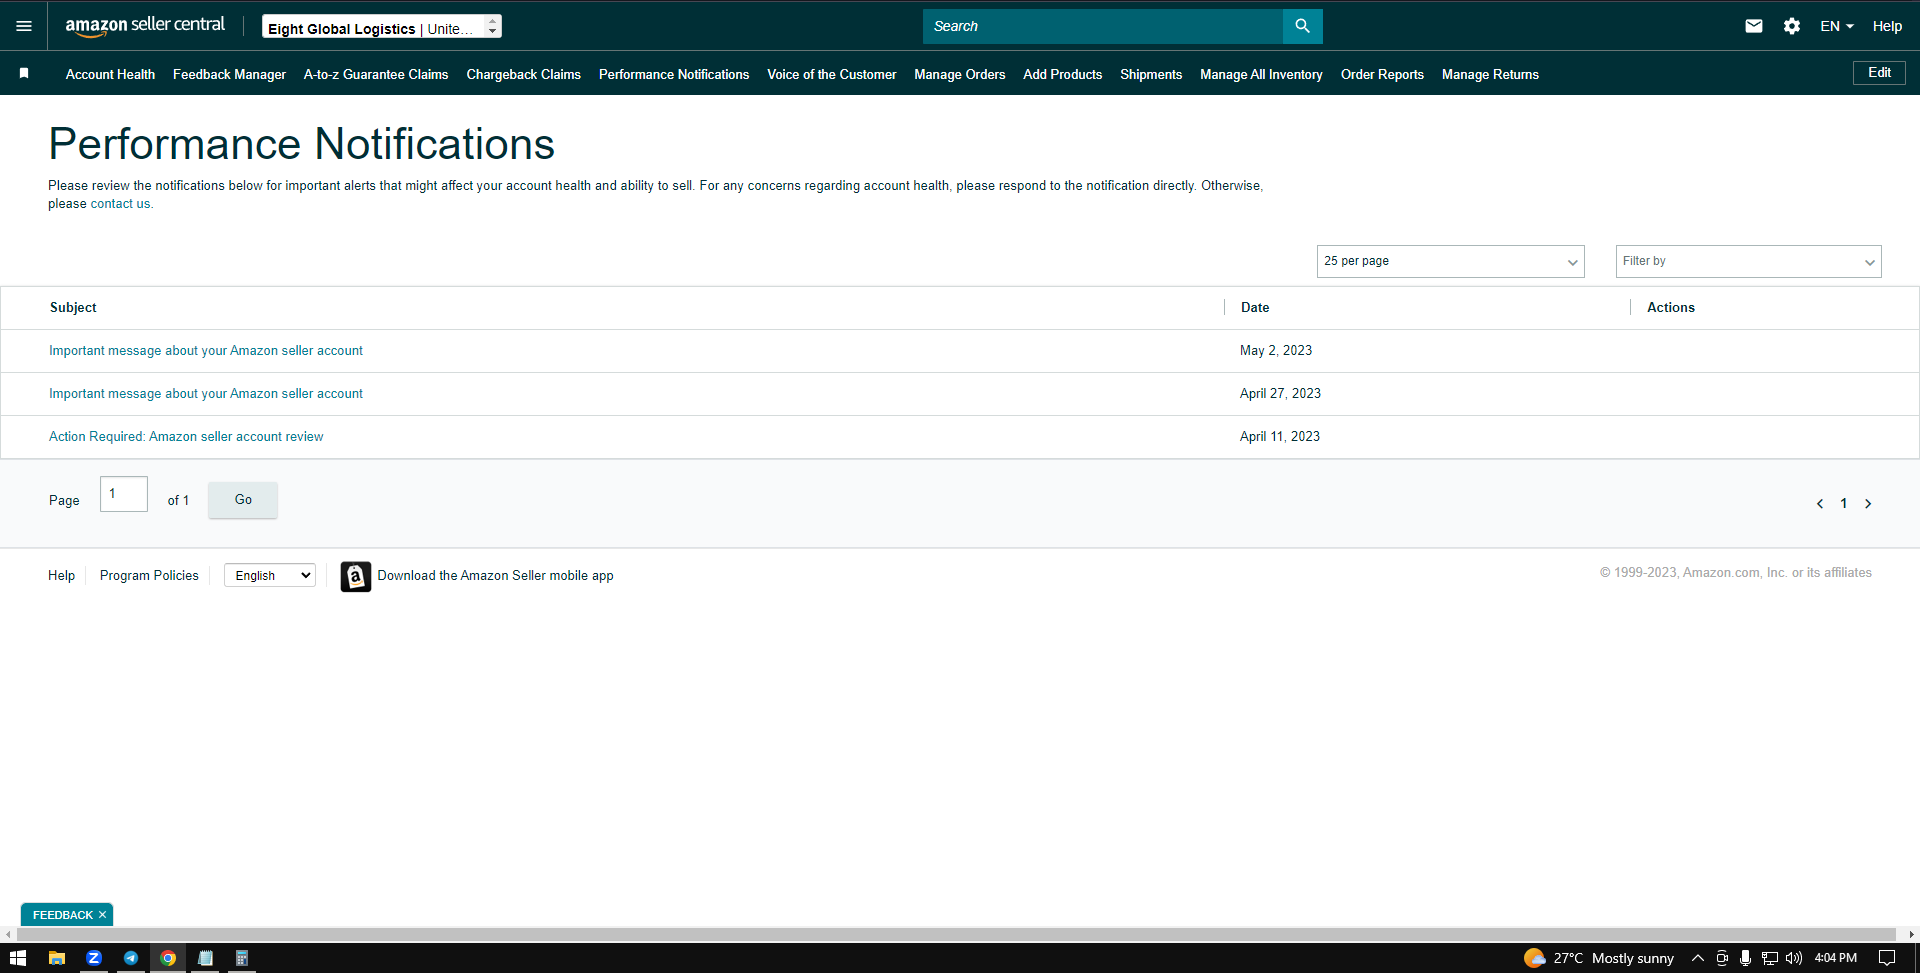Screen dimensions: 1920x973
Task: Expand the Filter by dropdown
Action: 1748,261
